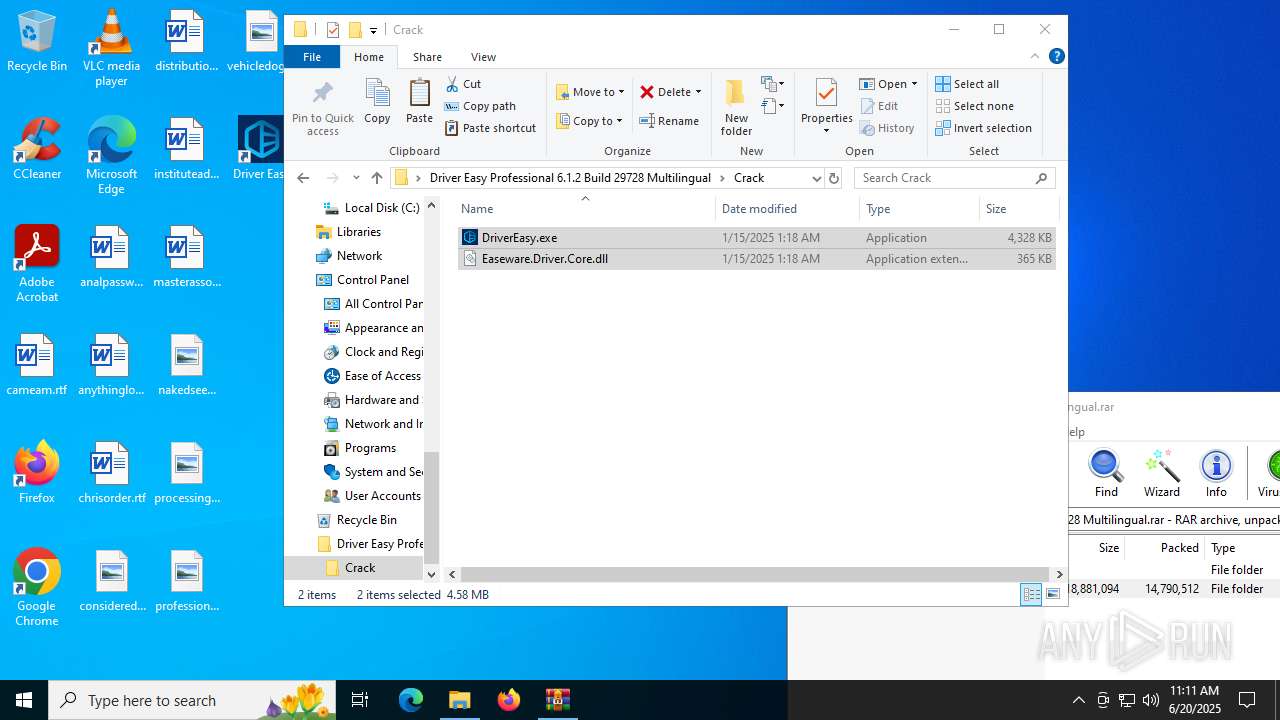Viewport: 1280px width, 720px height.
Task: Click the Explorer Help question icon
Action: (1056, 56)
